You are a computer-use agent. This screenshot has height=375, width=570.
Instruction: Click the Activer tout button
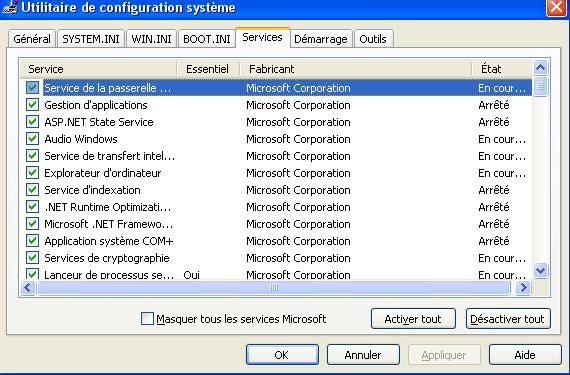pyautogui.click(x=413, y=319)
